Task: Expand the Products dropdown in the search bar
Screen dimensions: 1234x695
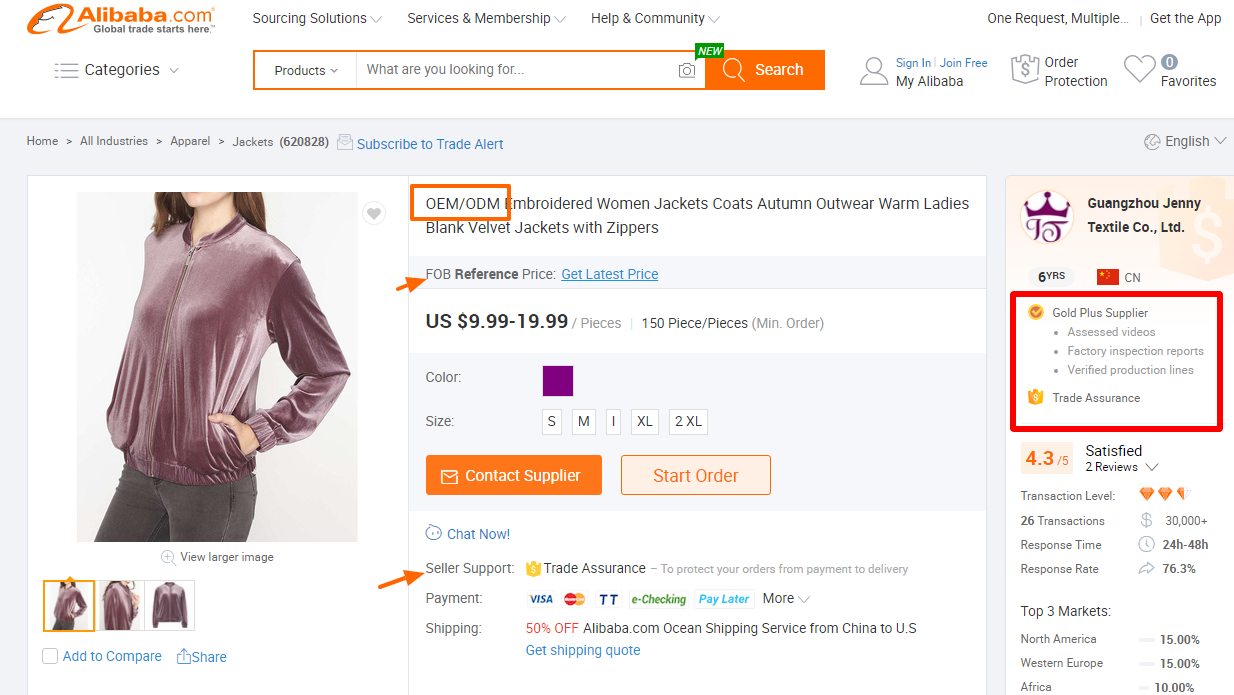Action: (305, 69)
